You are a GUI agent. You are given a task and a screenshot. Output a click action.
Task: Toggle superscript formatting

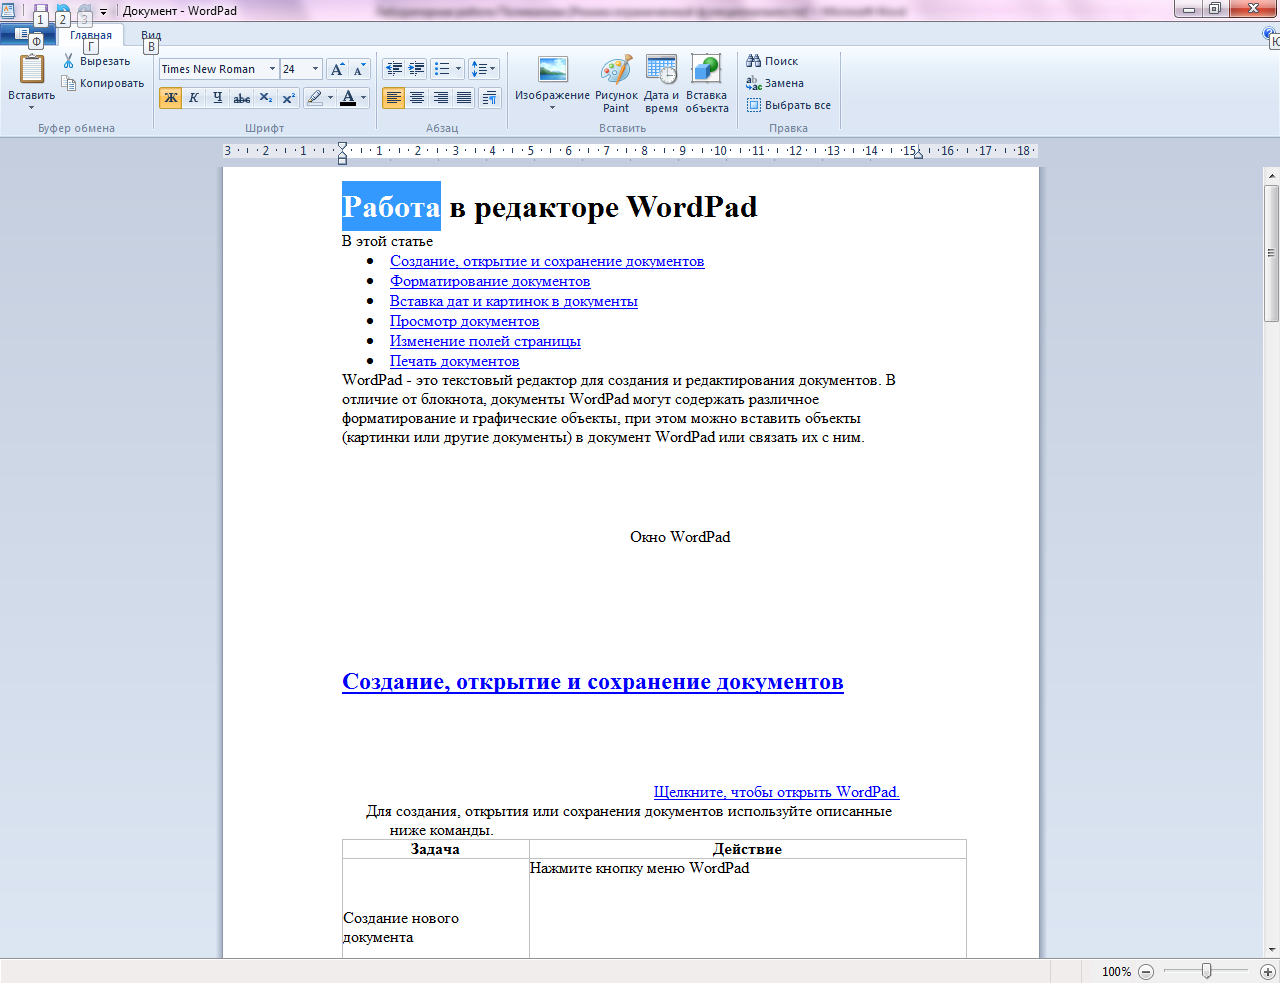(x=288, y=98)
